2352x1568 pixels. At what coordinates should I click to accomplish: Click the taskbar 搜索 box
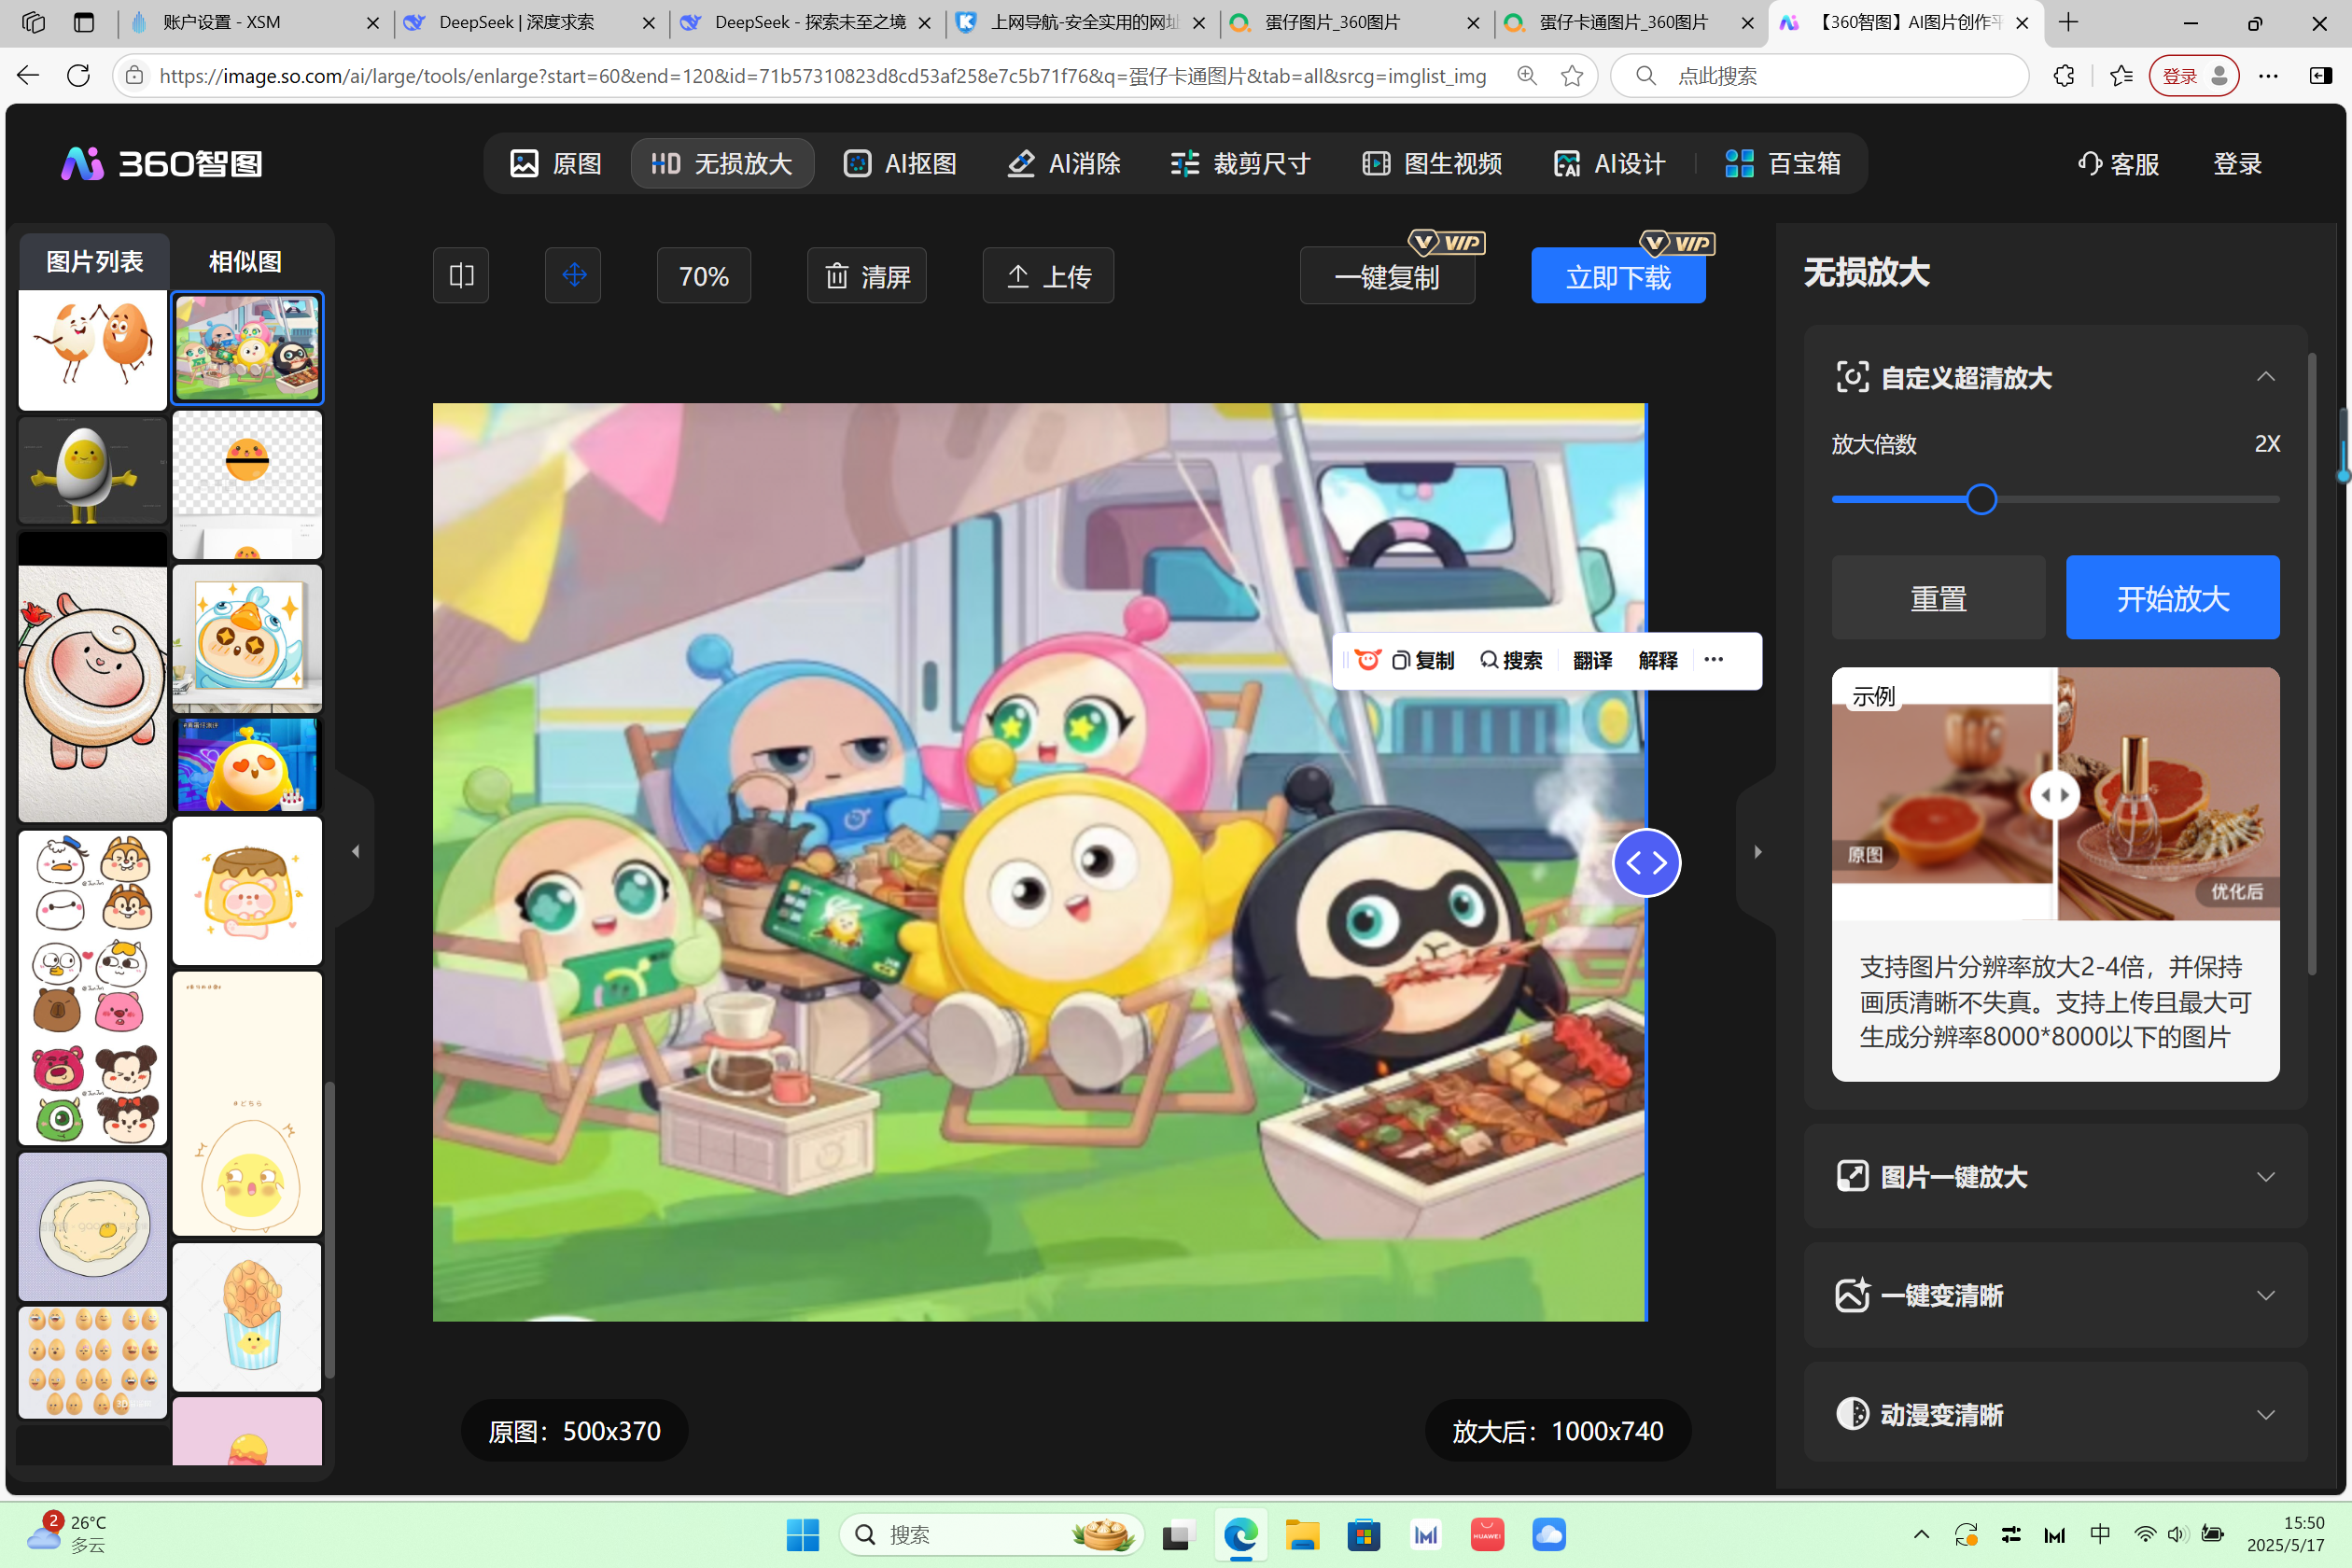point(992,1534)
